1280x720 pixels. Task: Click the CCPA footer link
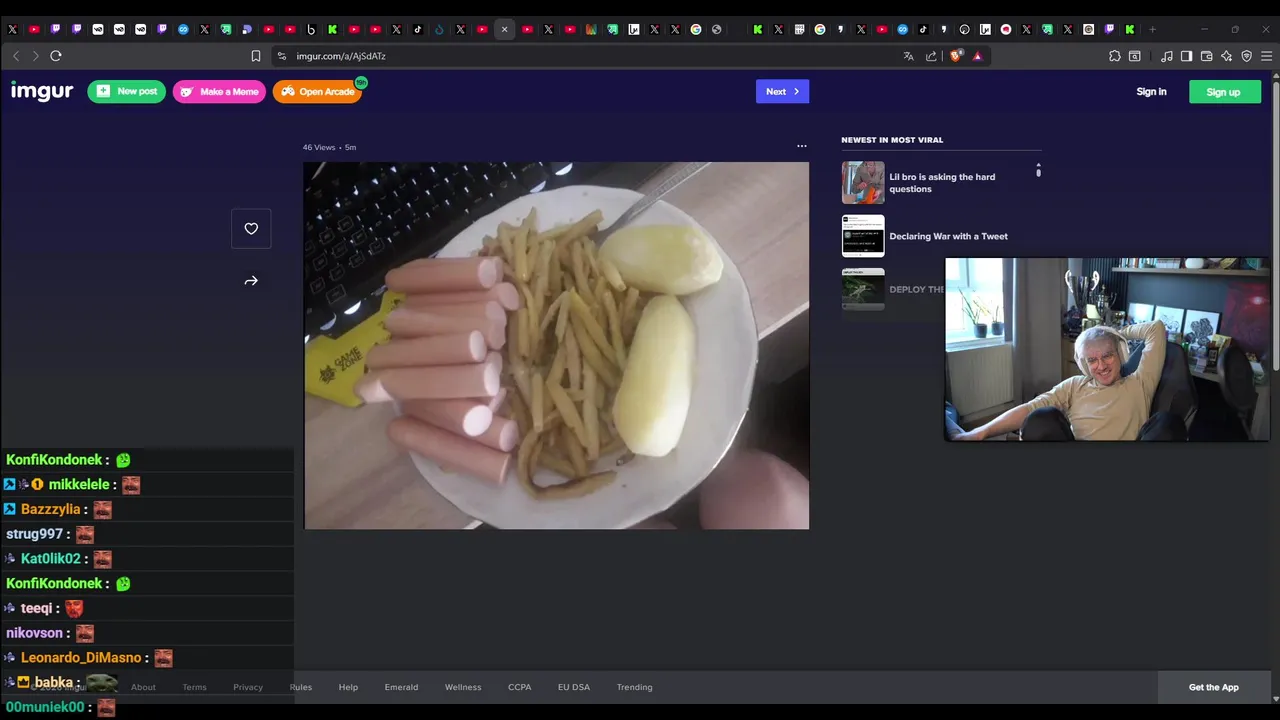coord(519,687)
